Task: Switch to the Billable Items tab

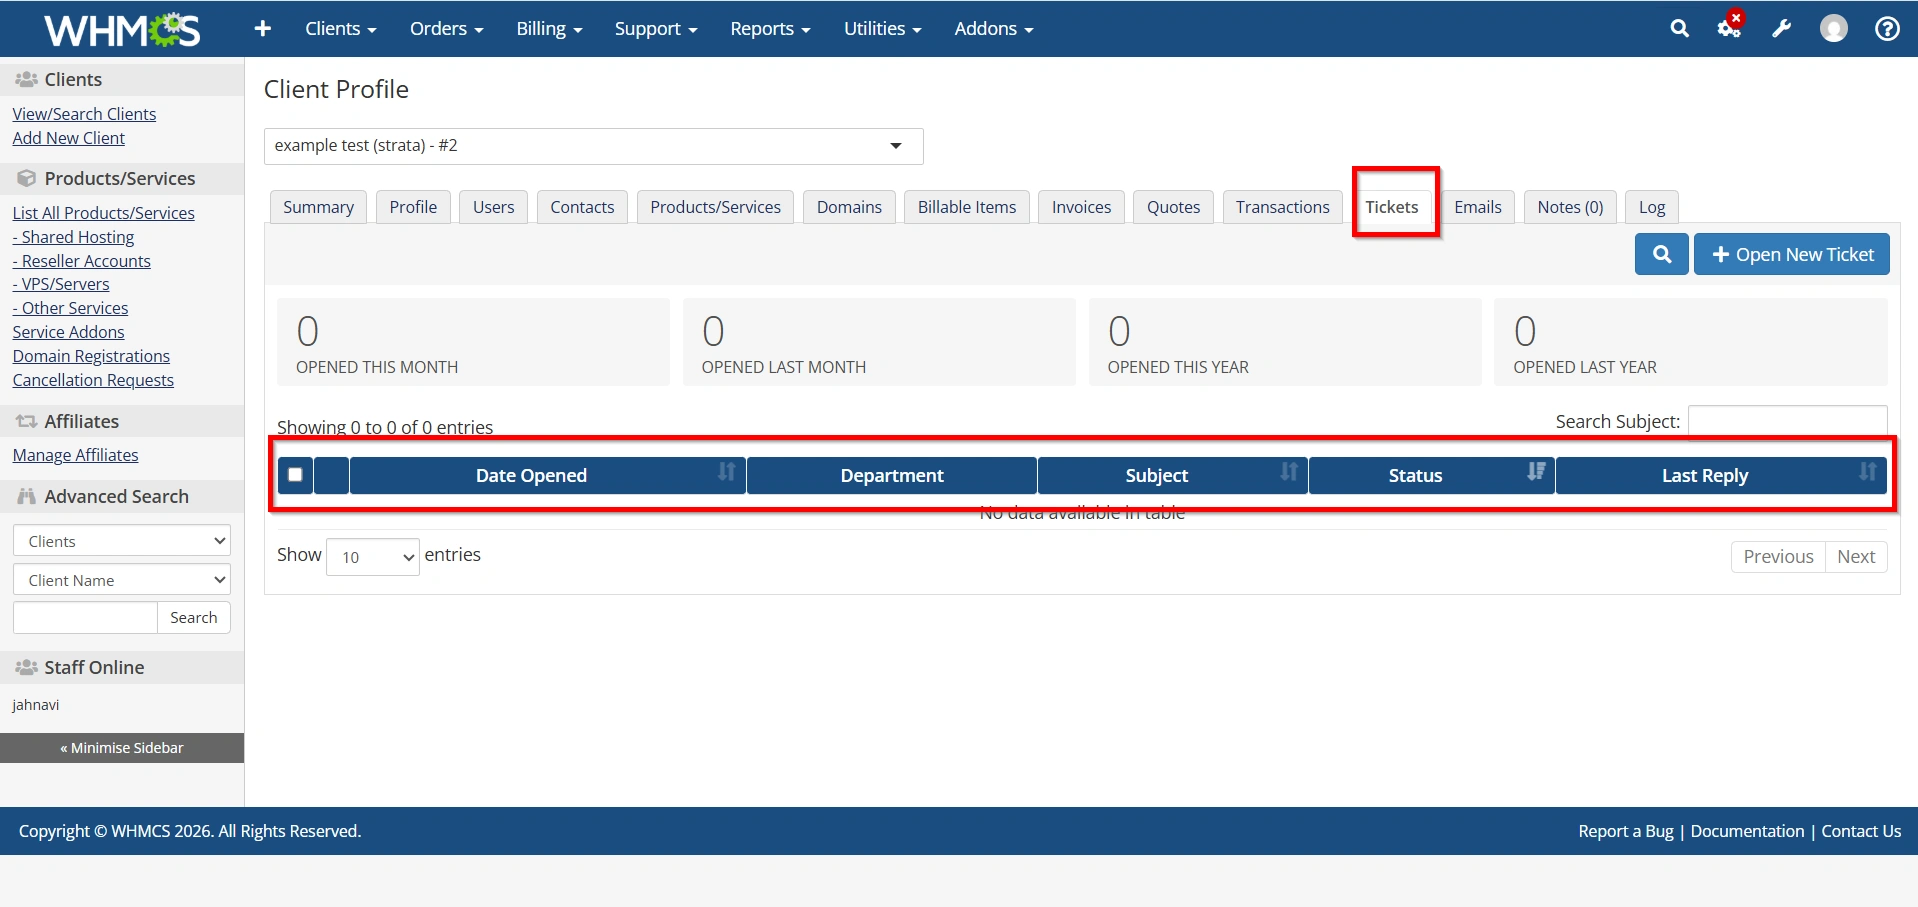Action: coord(966,207)
